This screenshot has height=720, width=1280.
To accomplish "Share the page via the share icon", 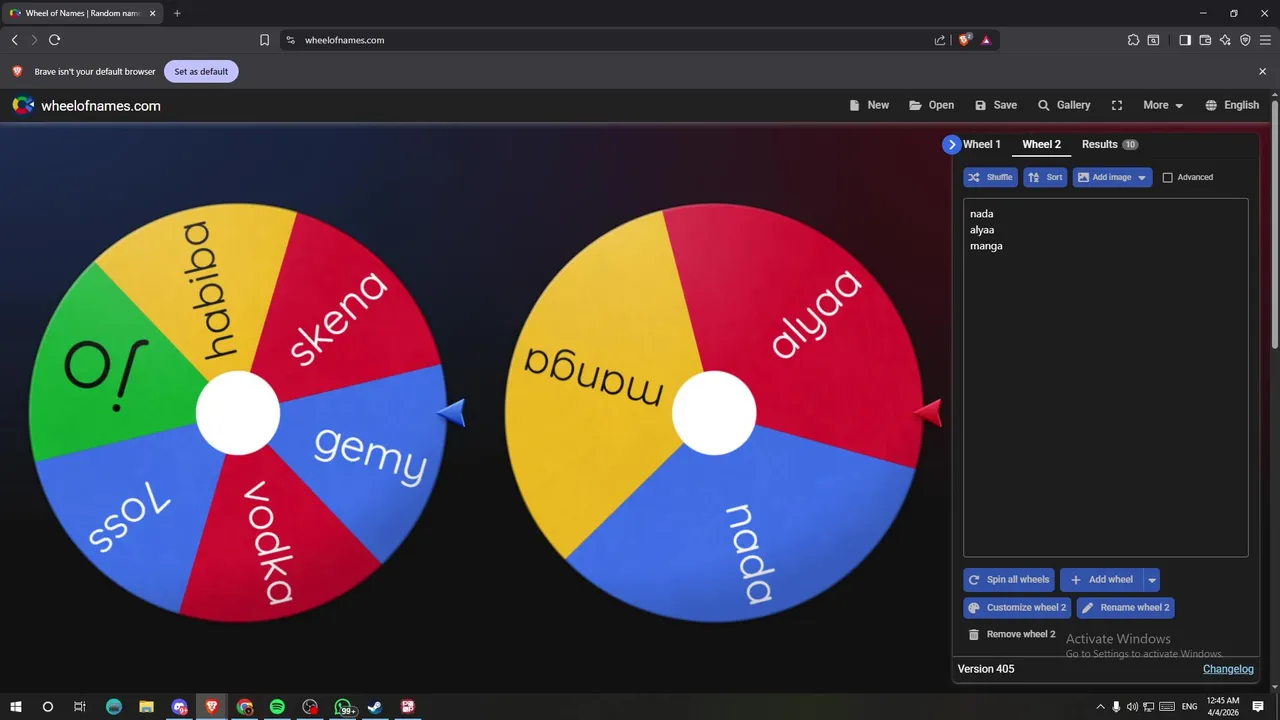I will [x=940, y=40].
